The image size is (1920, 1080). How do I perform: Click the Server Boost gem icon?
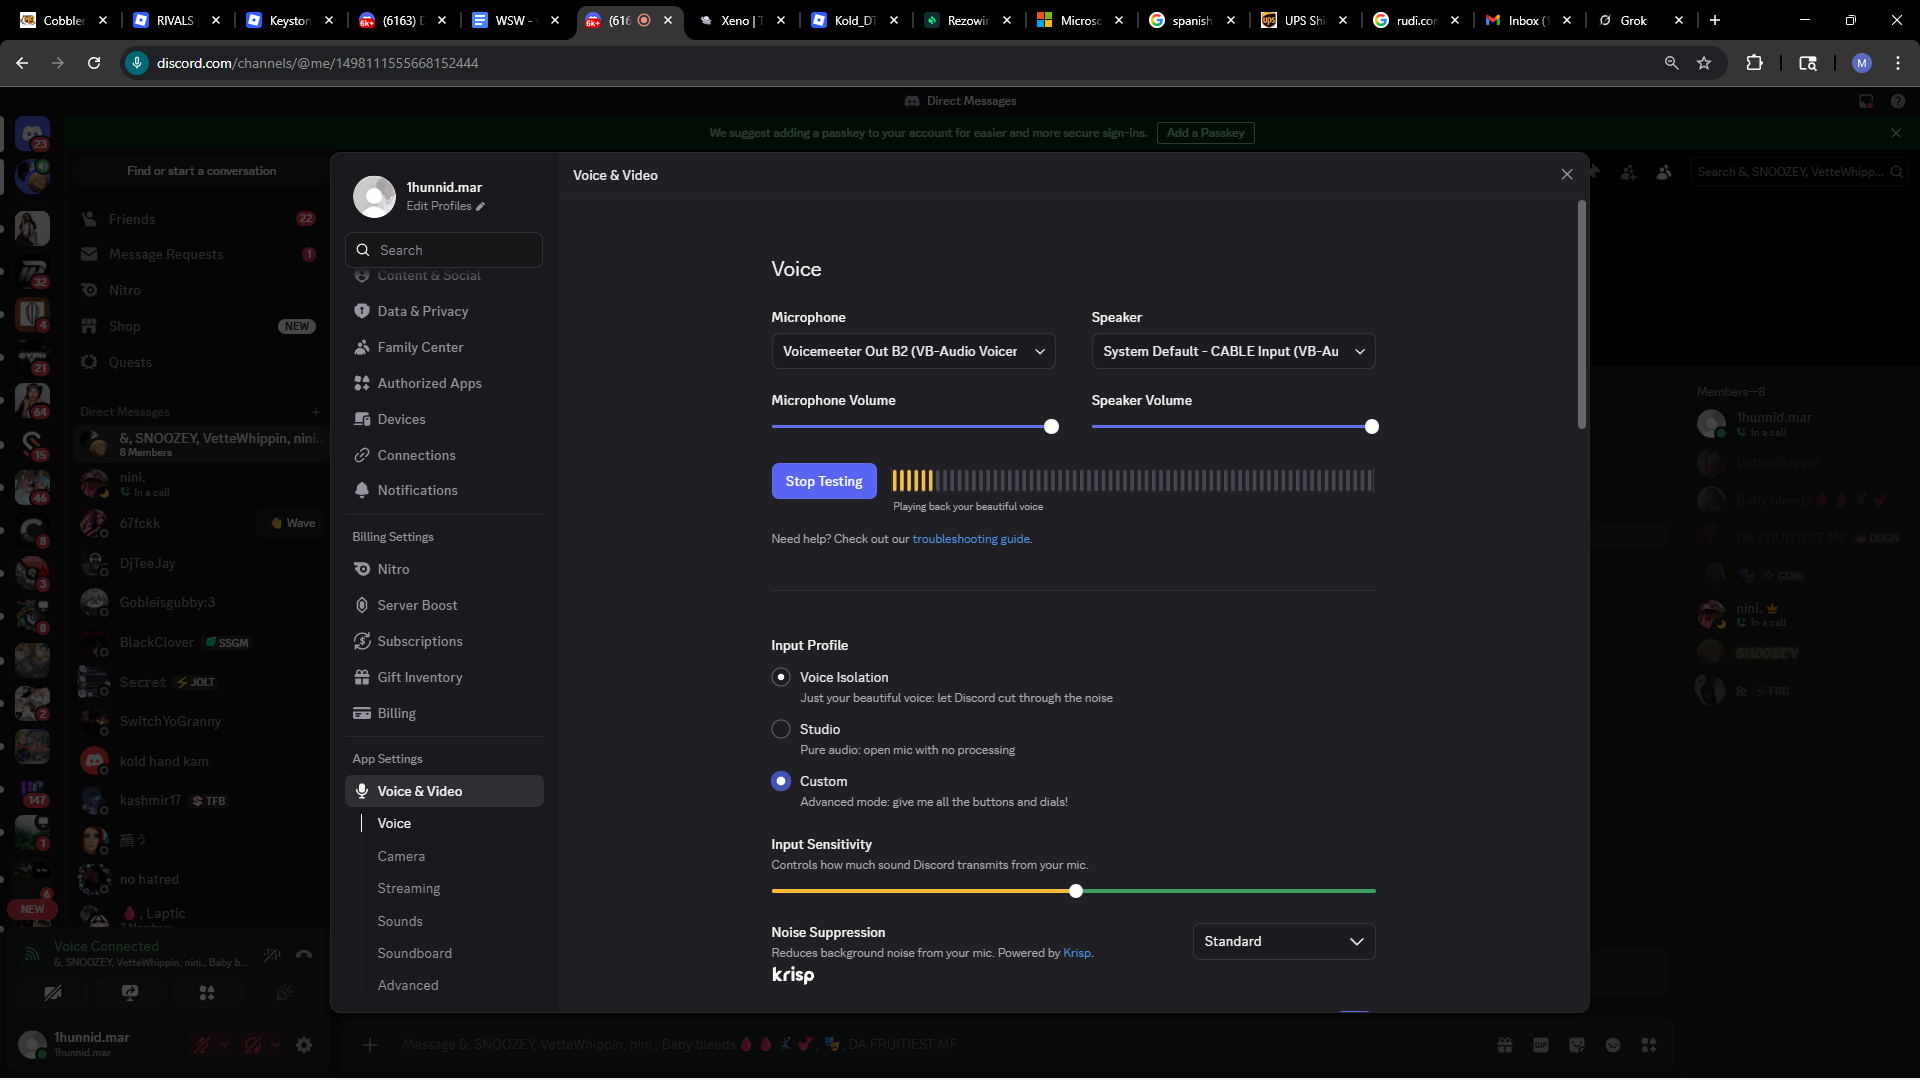coord(362,605)
